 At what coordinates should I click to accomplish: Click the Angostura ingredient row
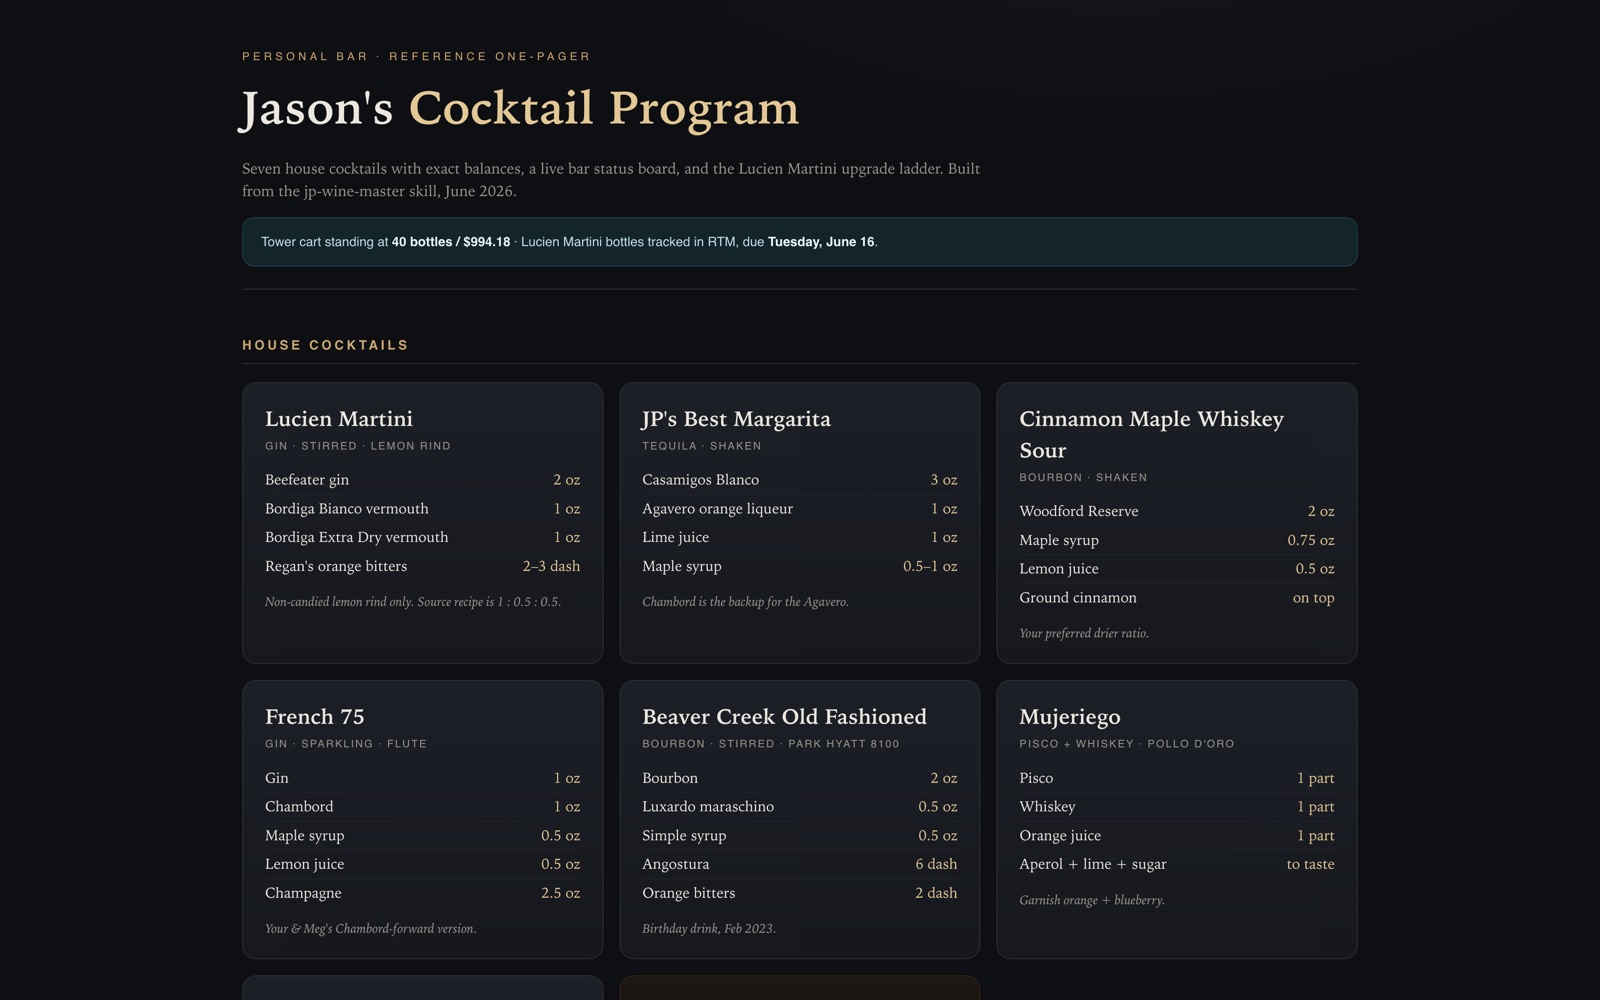click(799, 864)
